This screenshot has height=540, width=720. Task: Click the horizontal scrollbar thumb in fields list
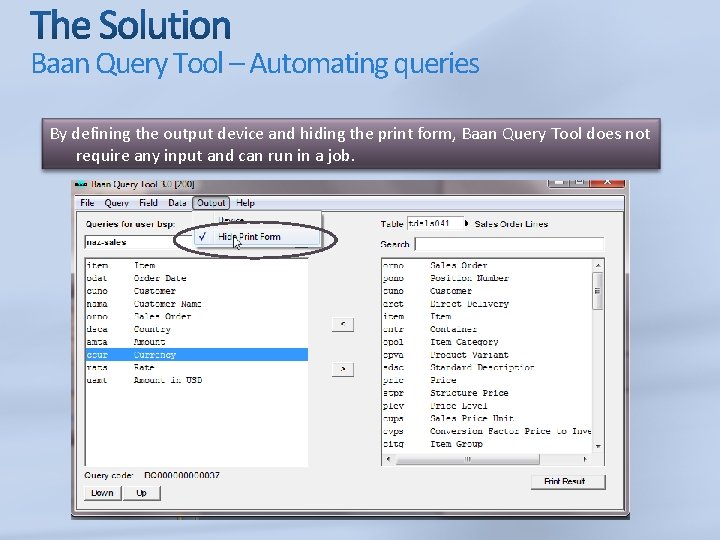pos(467,459)
